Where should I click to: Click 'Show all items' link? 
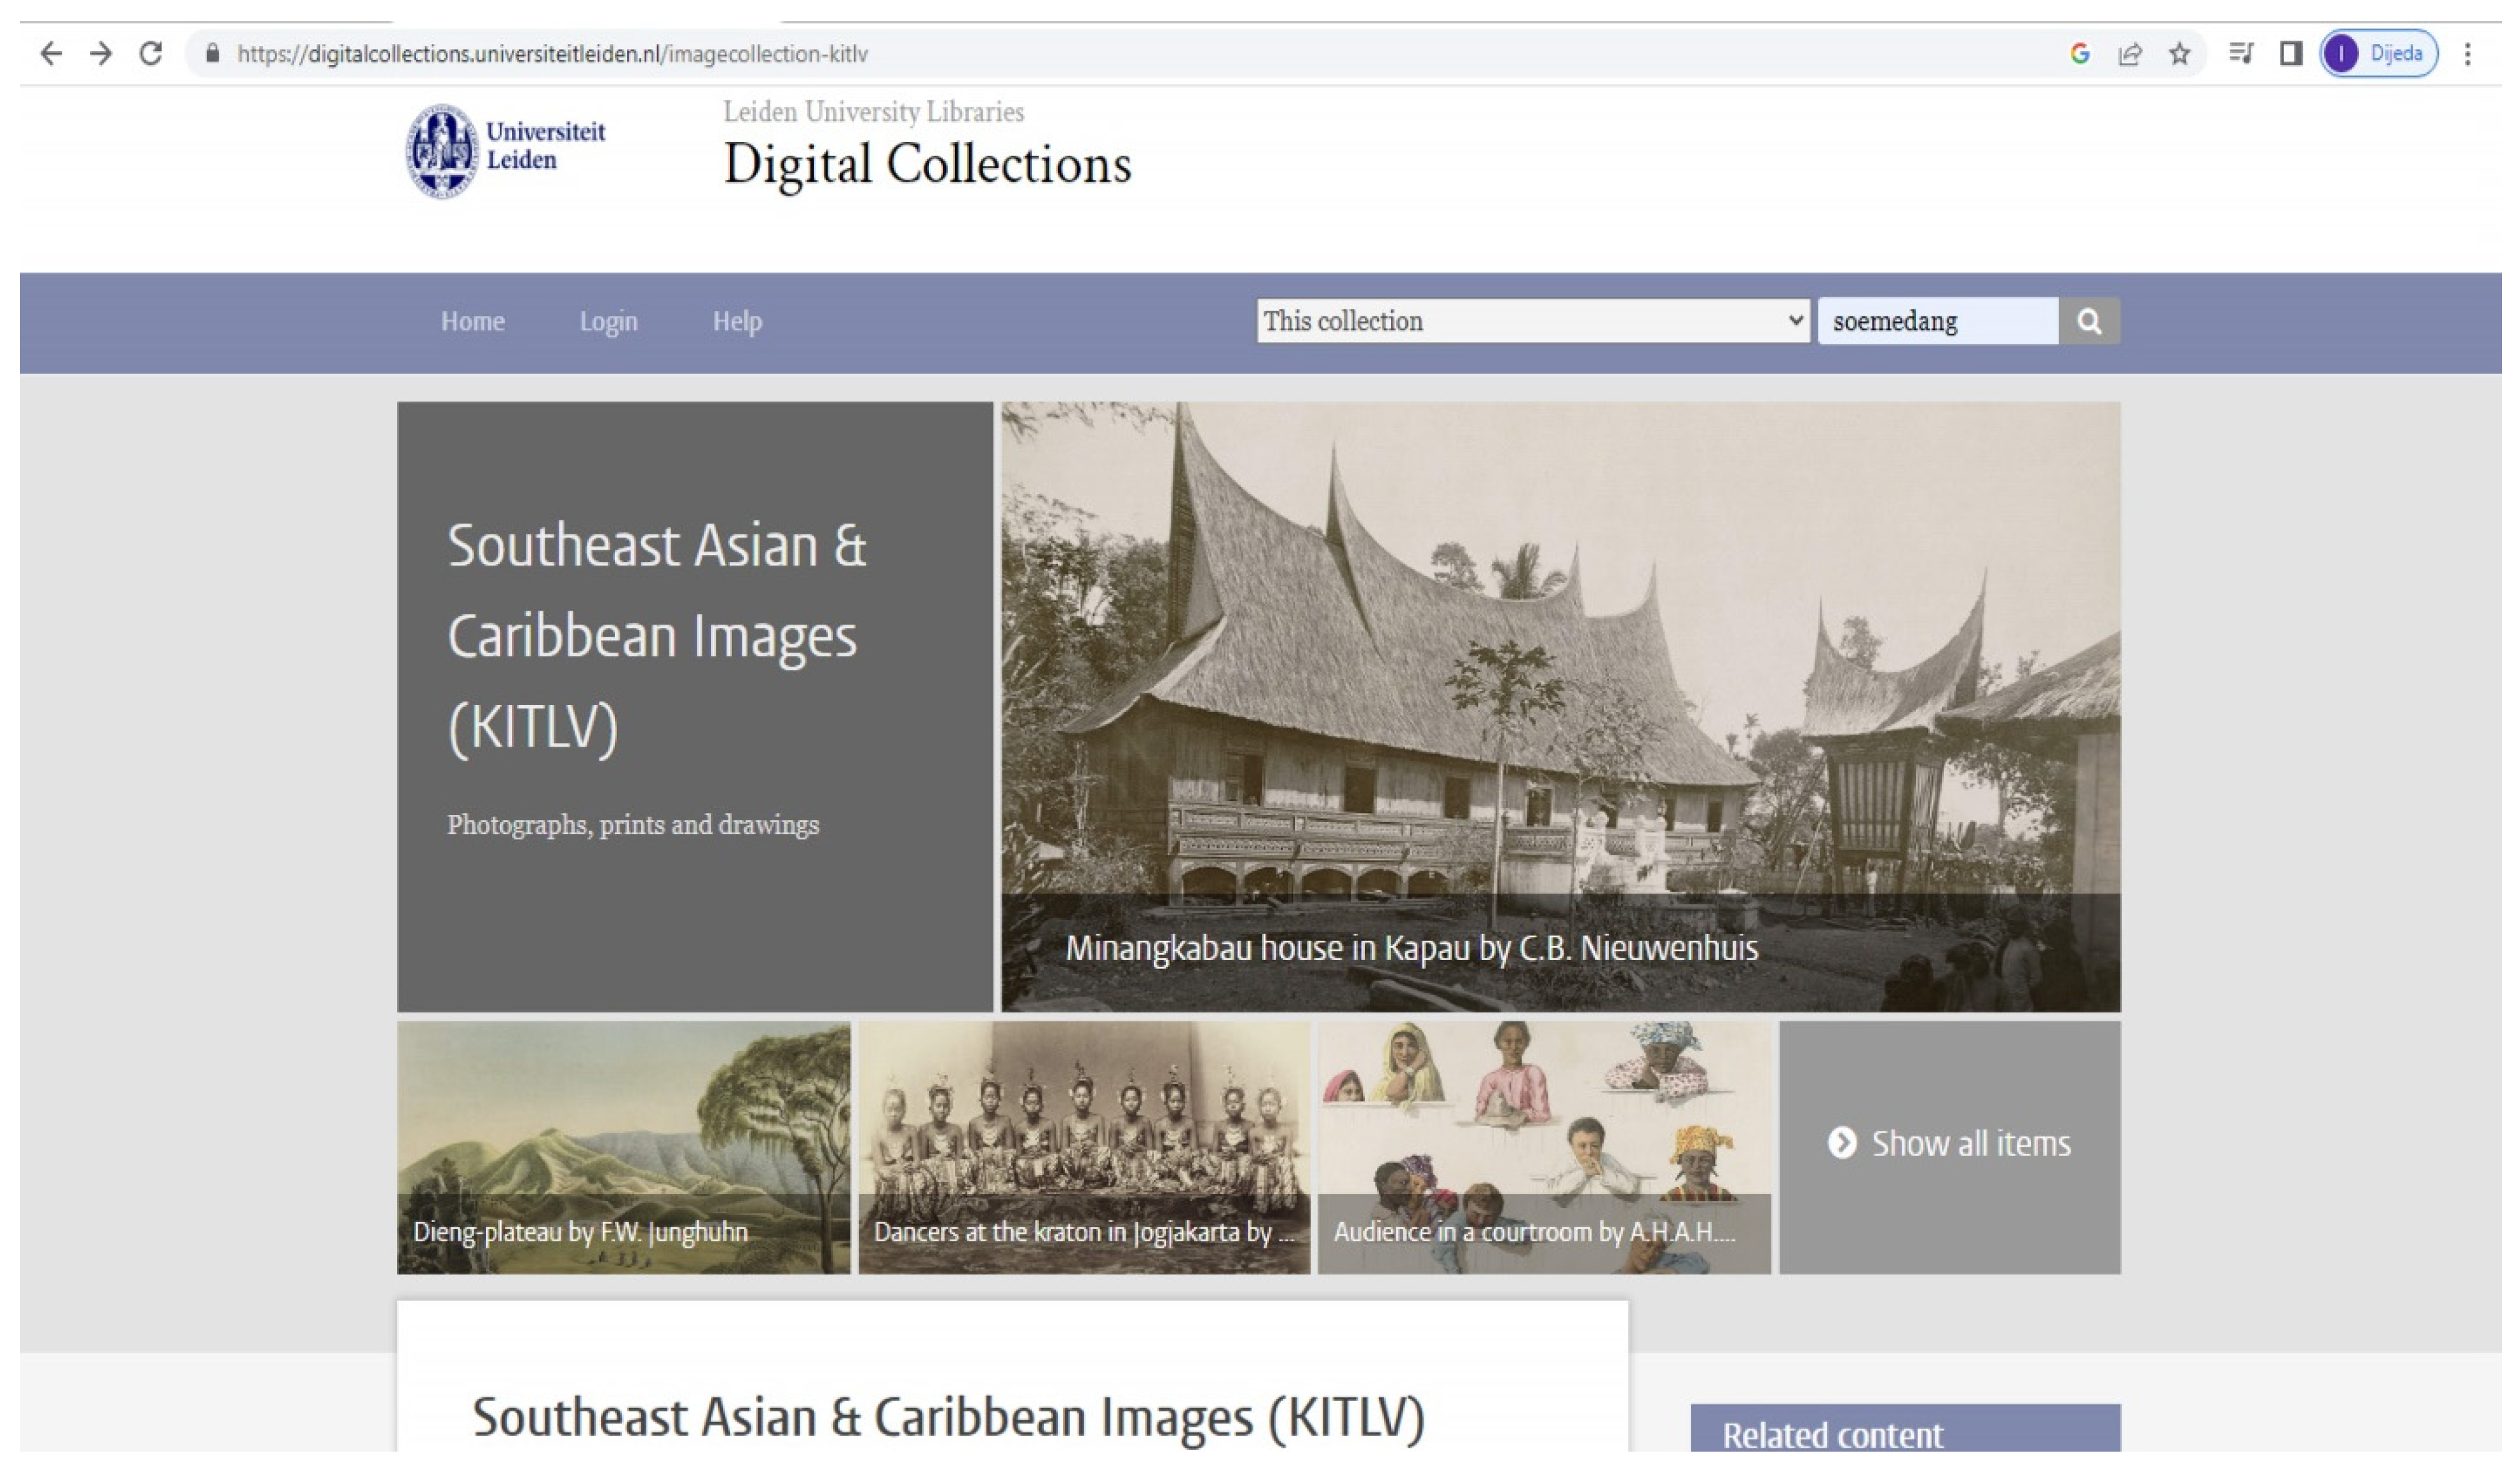(x=1950, y=1143)
